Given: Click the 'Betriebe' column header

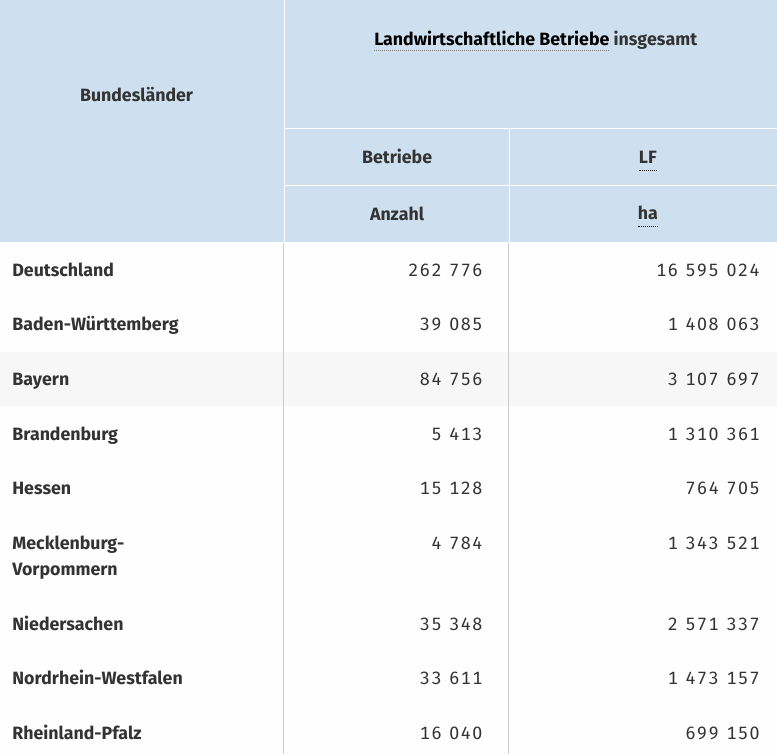Looking at the screenshot, I should point(397,157).
